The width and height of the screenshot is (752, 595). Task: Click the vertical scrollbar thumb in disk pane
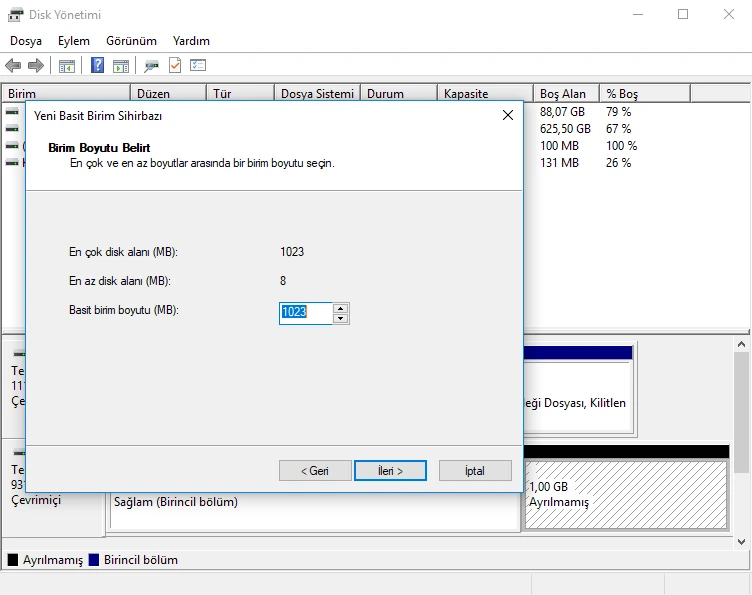pyautogui.click(x=741, y=412)
